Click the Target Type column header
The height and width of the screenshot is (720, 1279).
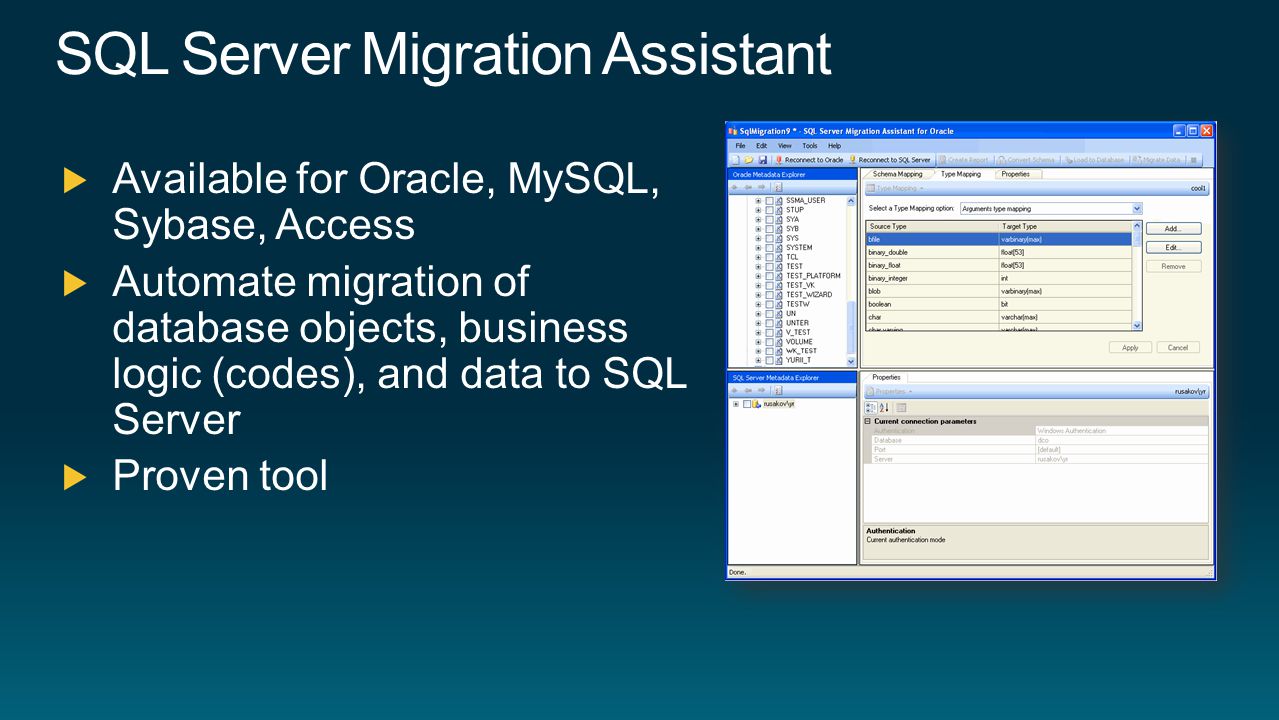1065,227
